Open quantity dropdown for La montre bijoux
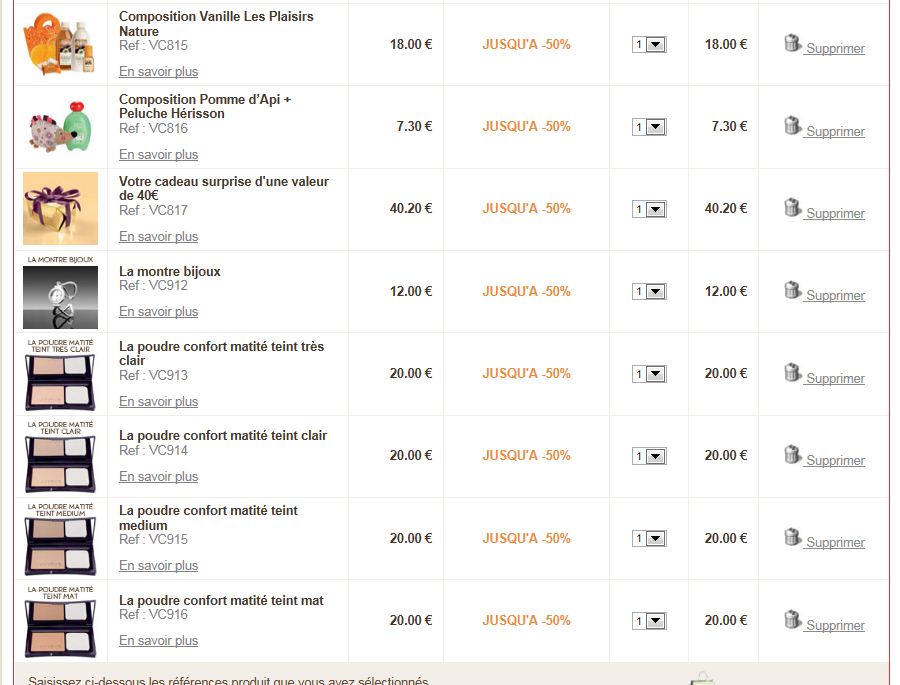This screenshot has height=685, width=900. tap(649, 292)
